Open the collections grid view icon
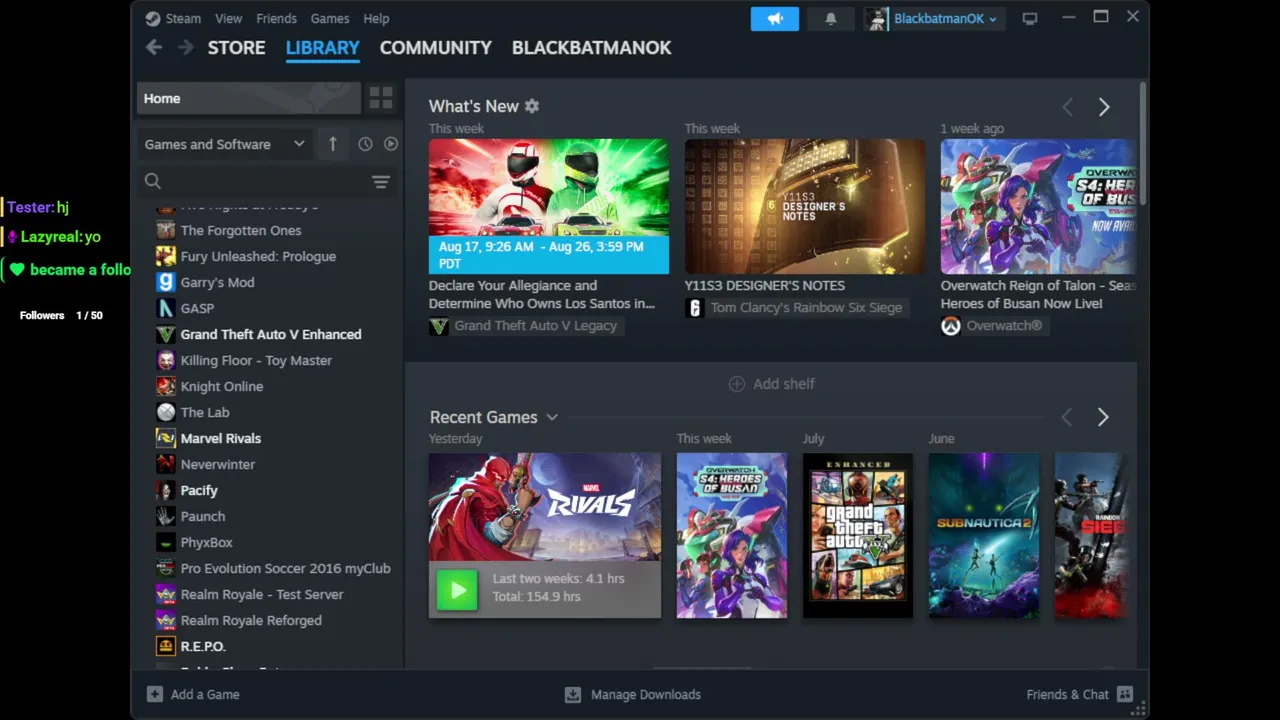This screenshot has height=720, width=1280. [381, 98]
